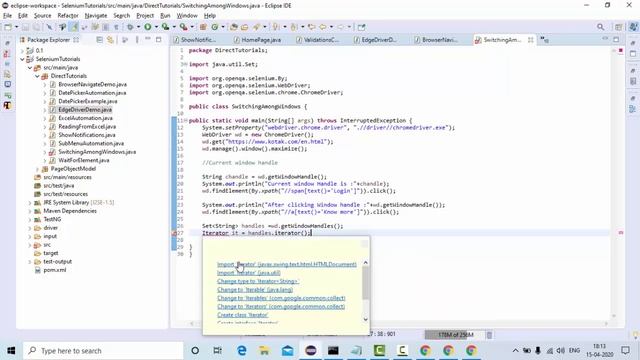The height and width of the screenshot is (360, 640).
Task: Click the Last Edit Location icon
Action: coord(312,27)
